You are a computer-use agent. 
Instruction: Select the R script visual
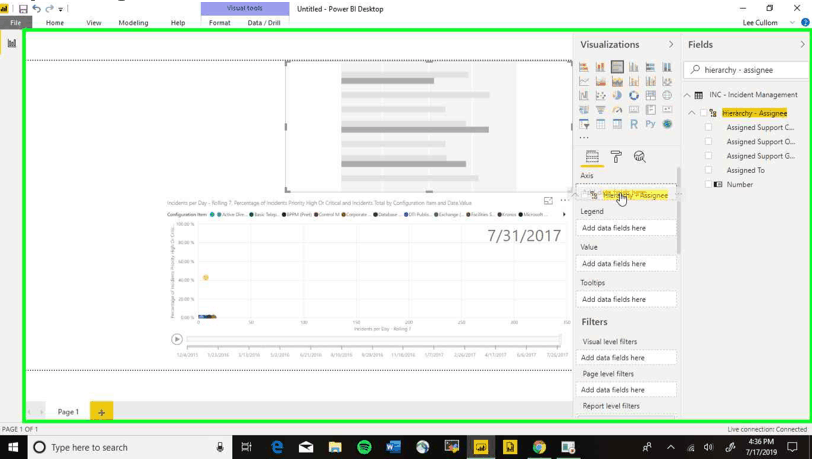click(634, 124)
